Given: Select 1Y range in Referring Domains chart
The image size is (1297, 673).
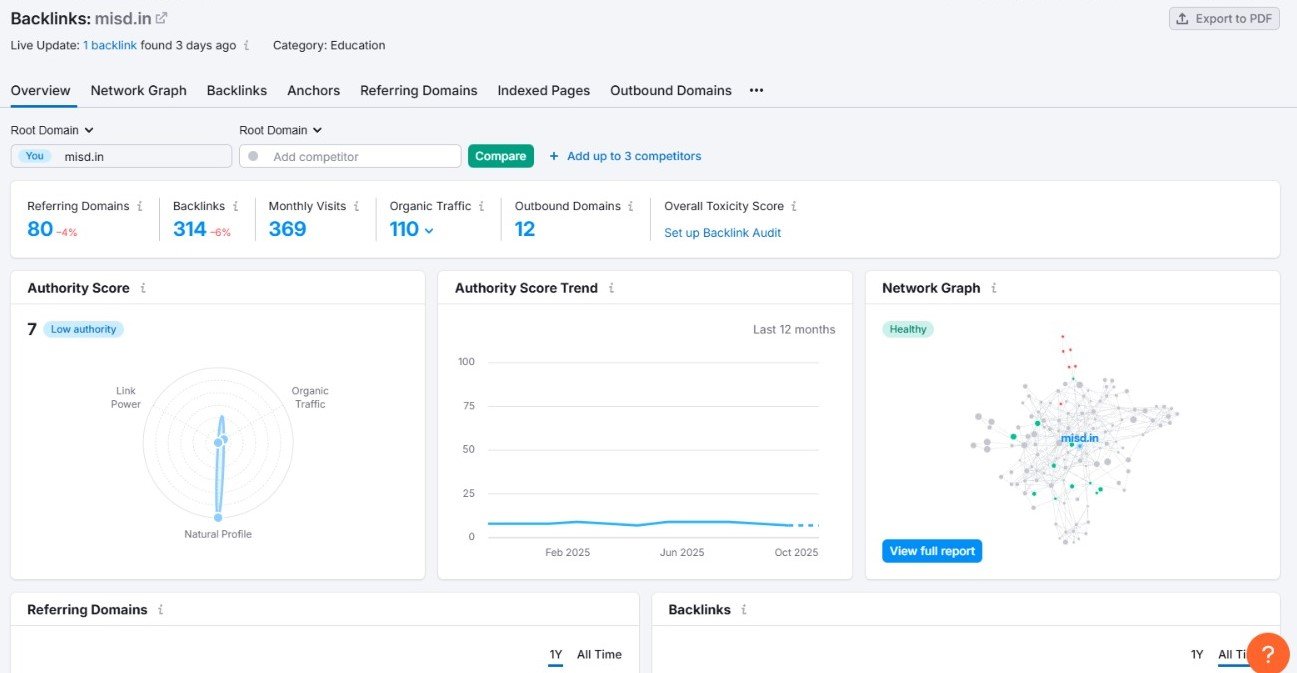Looking at the screenshot, I should [x=555, y=654].
